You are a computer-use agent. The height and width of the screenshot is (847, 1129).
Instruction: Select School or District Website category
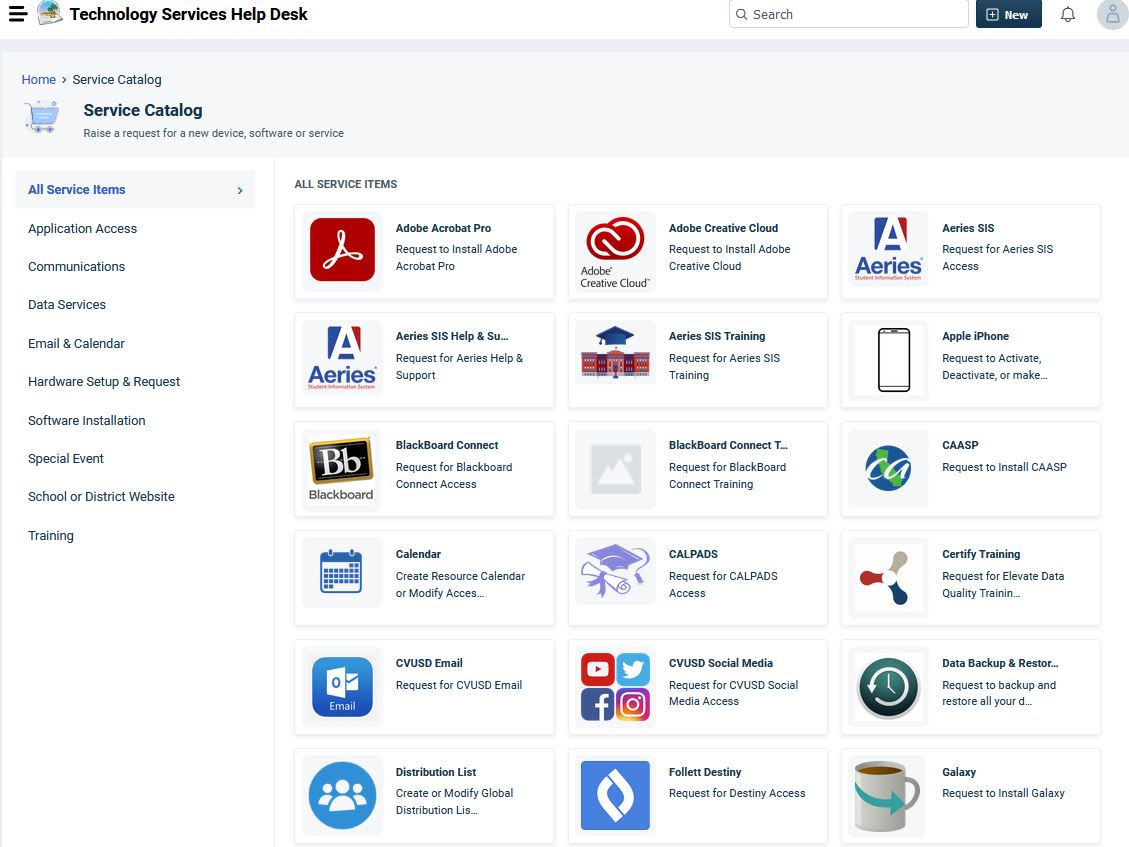pos(101,496)
